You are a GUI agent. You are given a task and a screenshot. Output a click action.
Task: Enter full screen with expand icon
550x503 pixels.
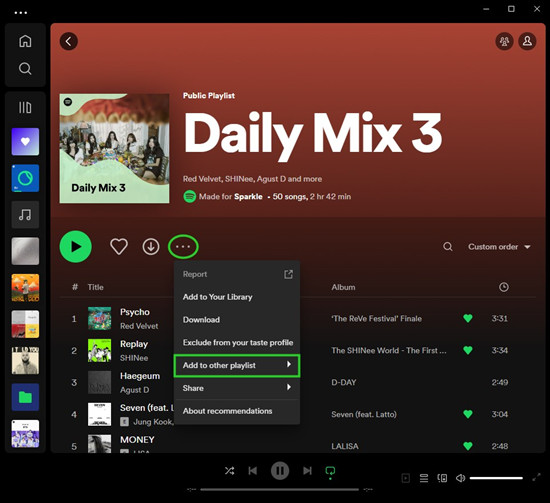coord(536,477)
